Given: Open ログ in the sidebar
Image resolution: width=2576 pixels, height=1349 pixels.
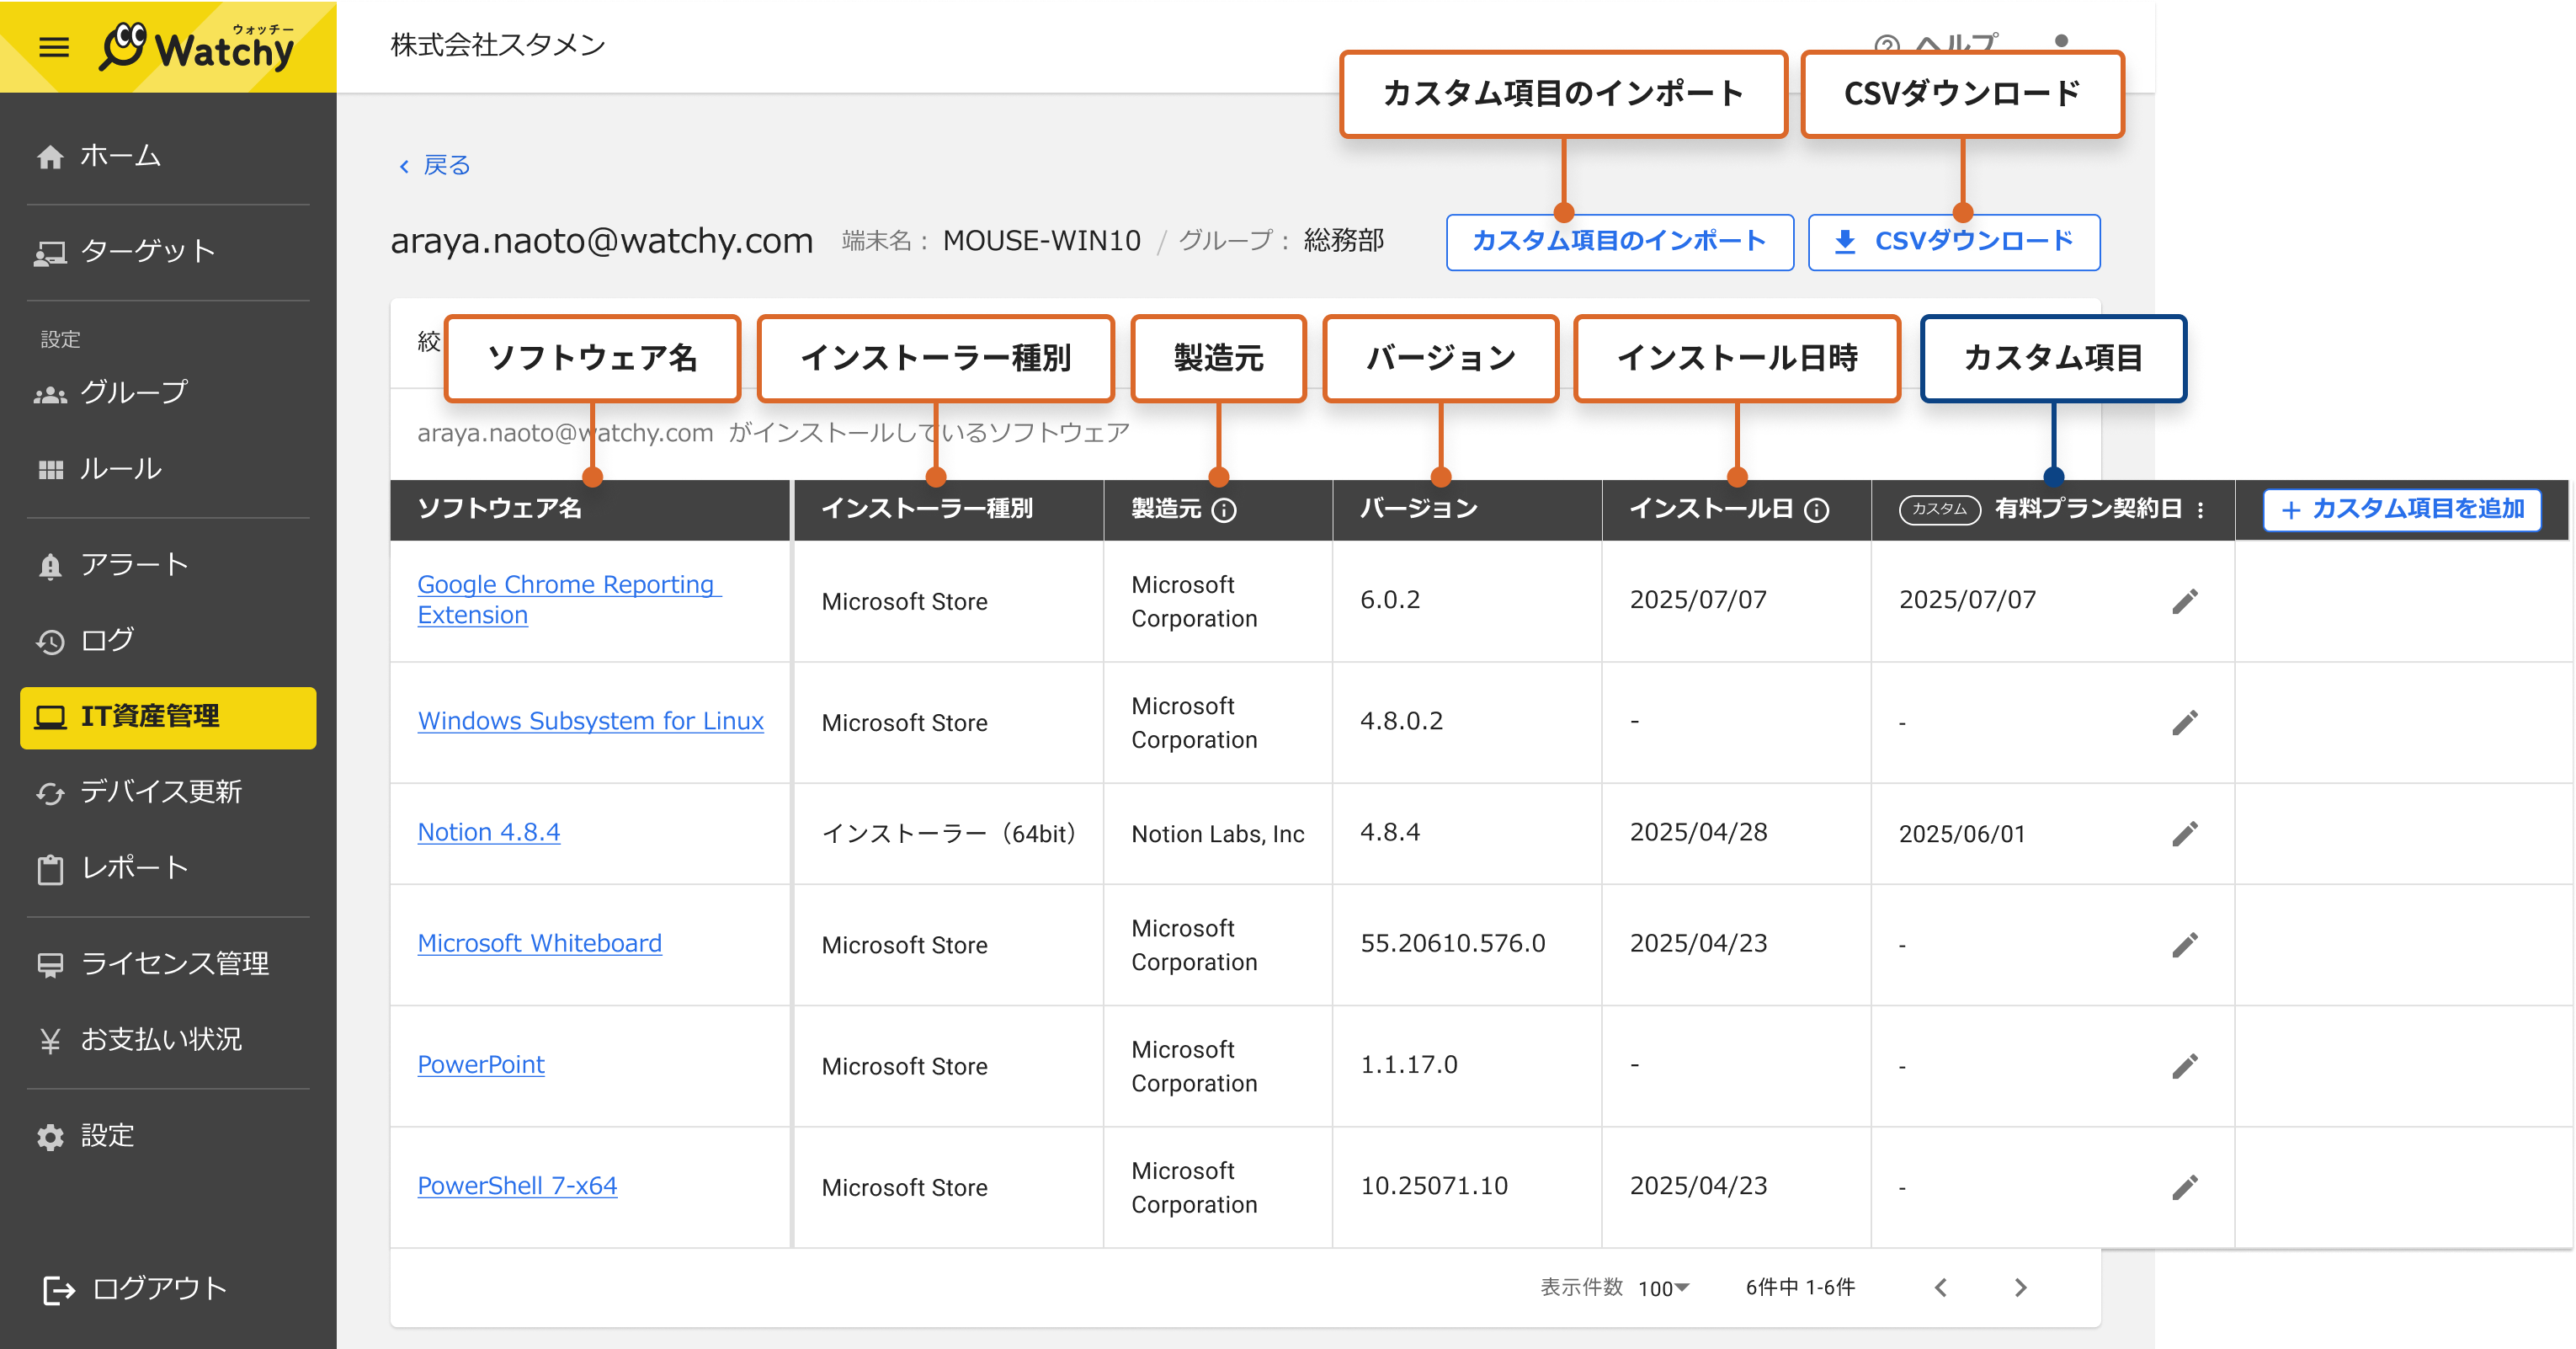Looking at the screenshot, I should 85,640.
